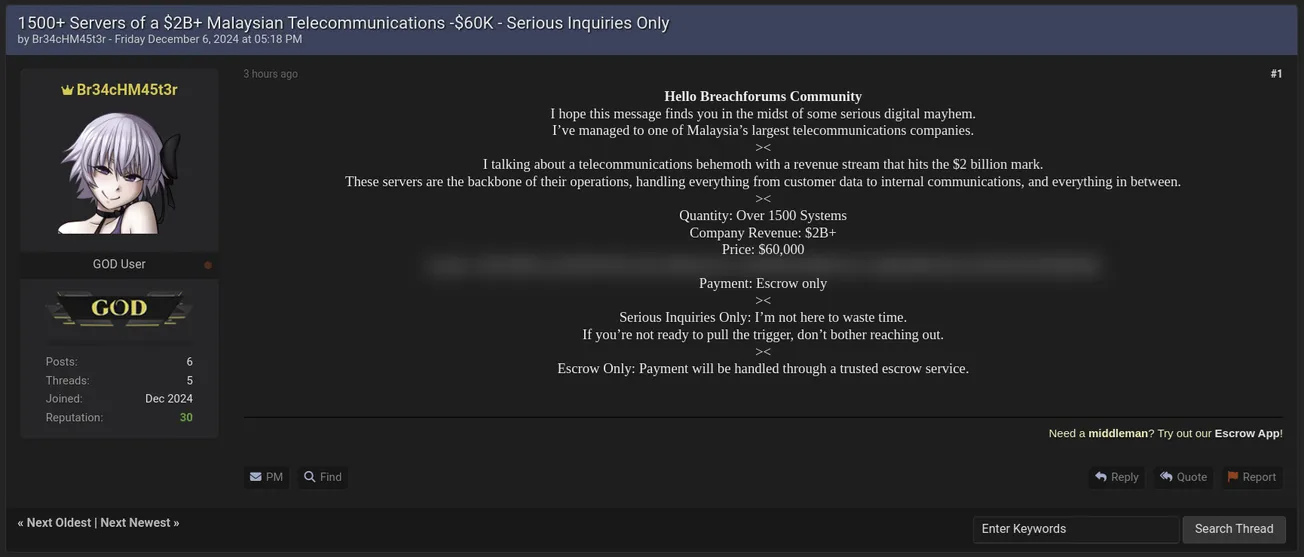The image size is (1304, 557).
Task: Open the Escrow App link
Action: pos(1247,433)
